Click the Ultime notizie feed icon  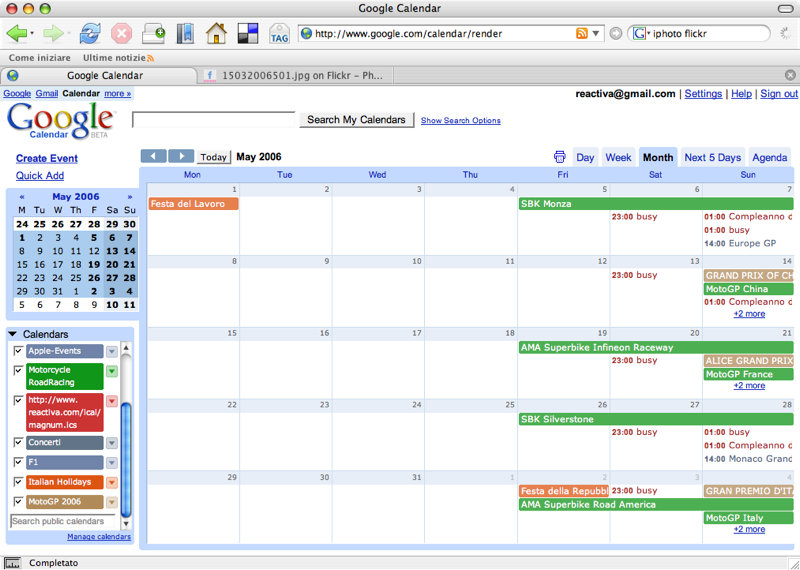click(x=151, y=58)
